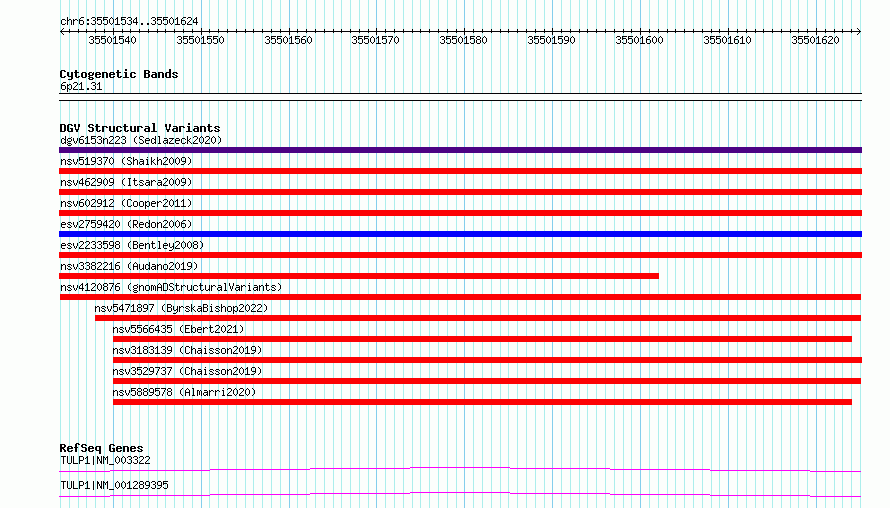Click ruler position 35501580
890x508 pixels.
click(x=464, y=40)
